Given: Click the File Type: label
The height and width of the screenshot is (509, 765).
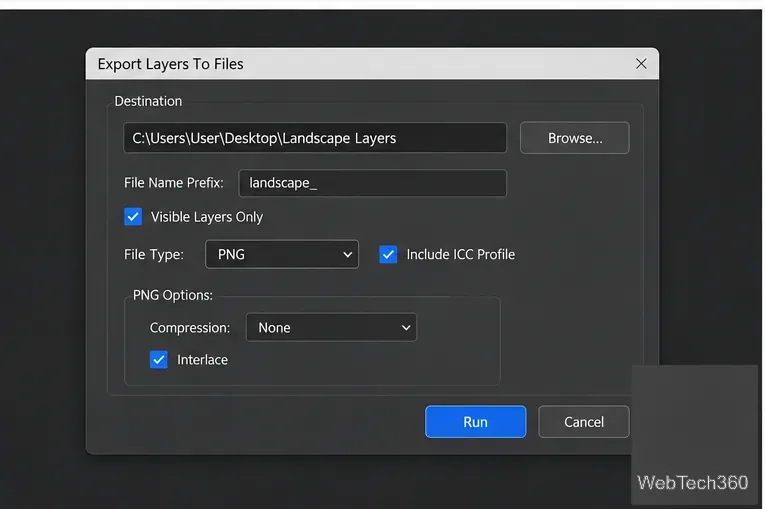Looking at the screenshot, I should [x=154, y=254].
